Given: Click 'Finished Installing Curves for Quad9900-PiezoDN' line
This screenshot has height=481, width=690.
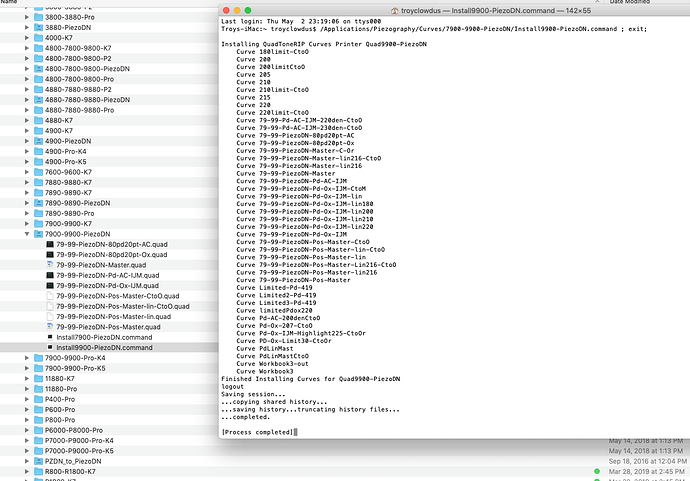Looking at the screenshot, I should click(x=311, y=379).
